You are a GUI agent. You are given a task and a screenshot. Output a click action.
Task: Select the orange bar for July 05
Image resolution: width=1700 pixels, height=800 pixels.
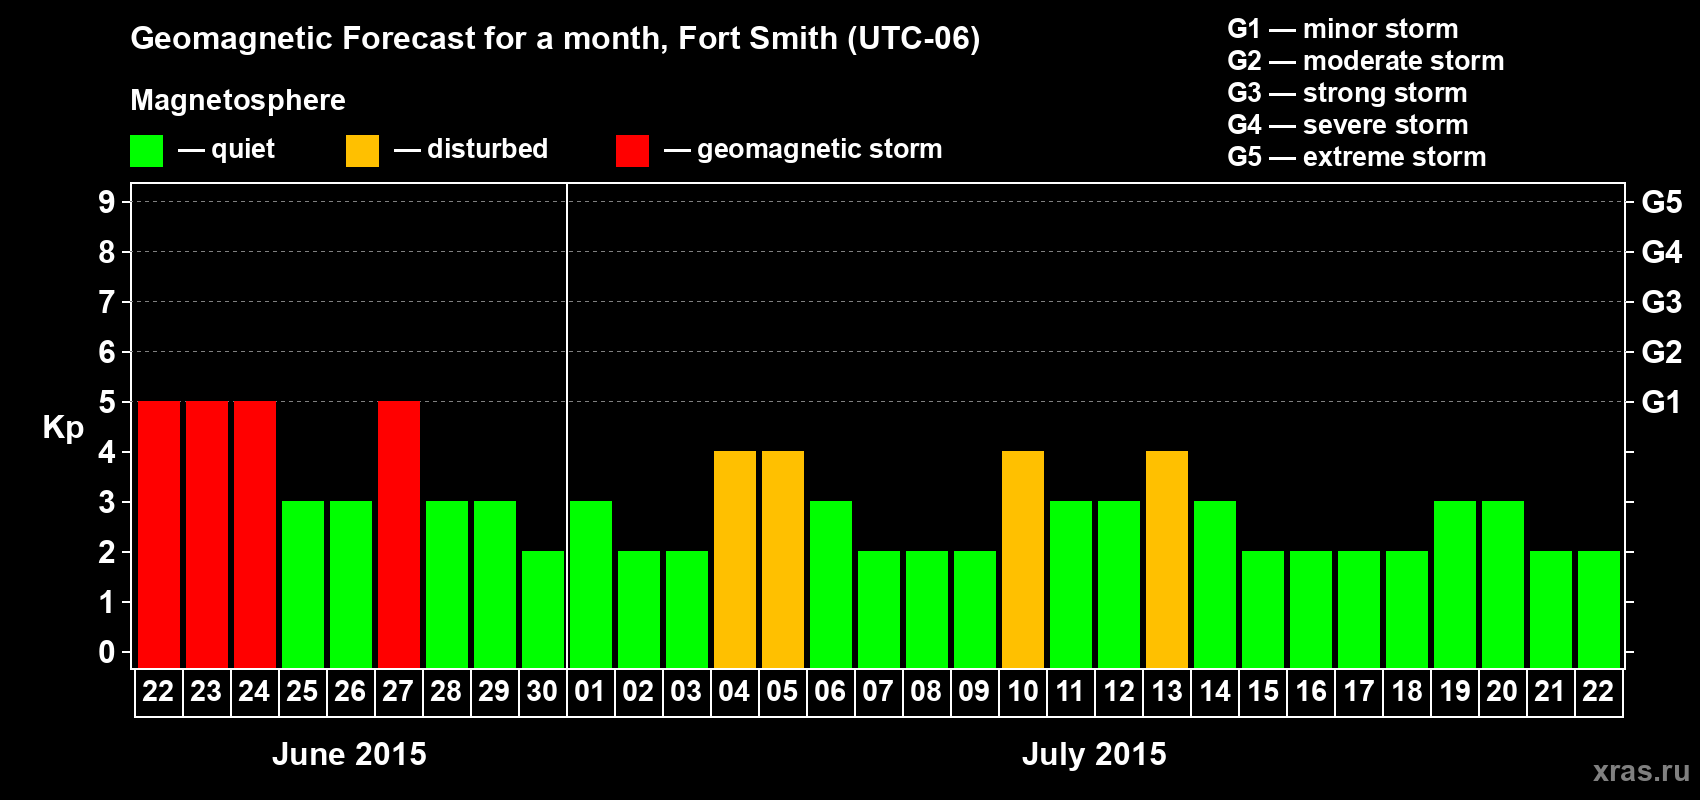coord(783,559)
